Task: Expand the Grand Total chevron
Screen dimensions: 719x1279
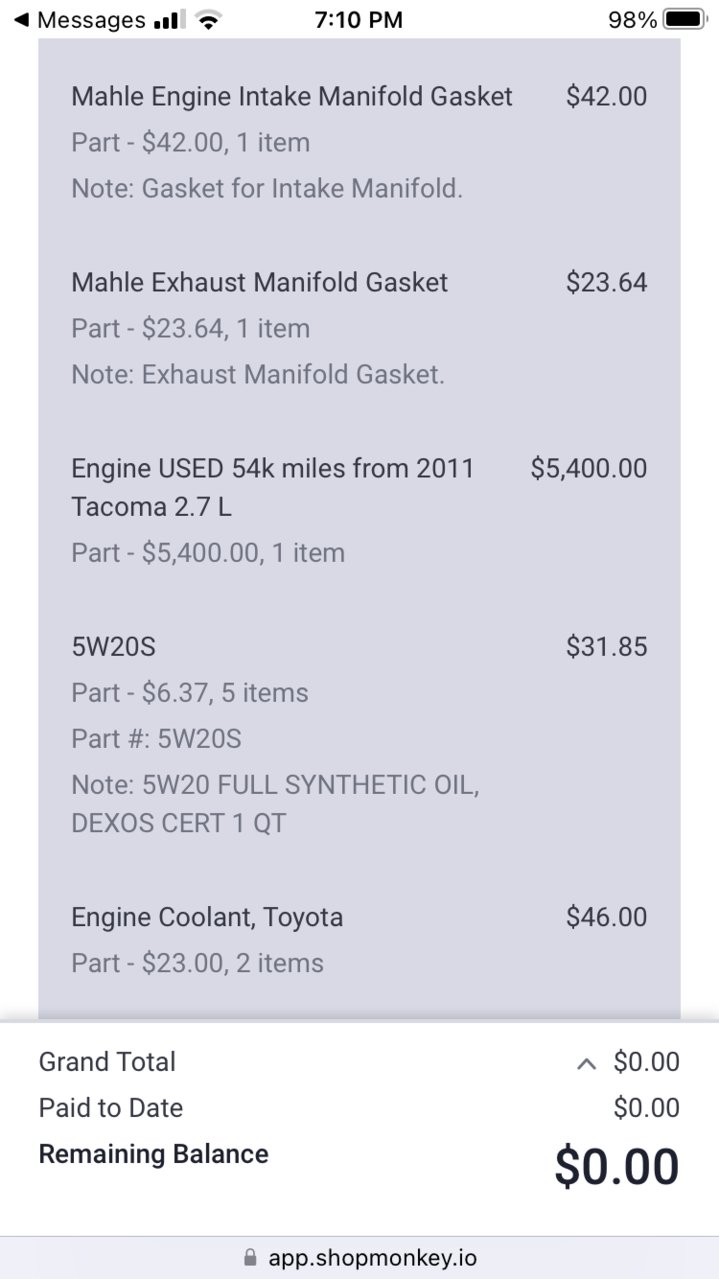Action: (x=587, y=1063)
